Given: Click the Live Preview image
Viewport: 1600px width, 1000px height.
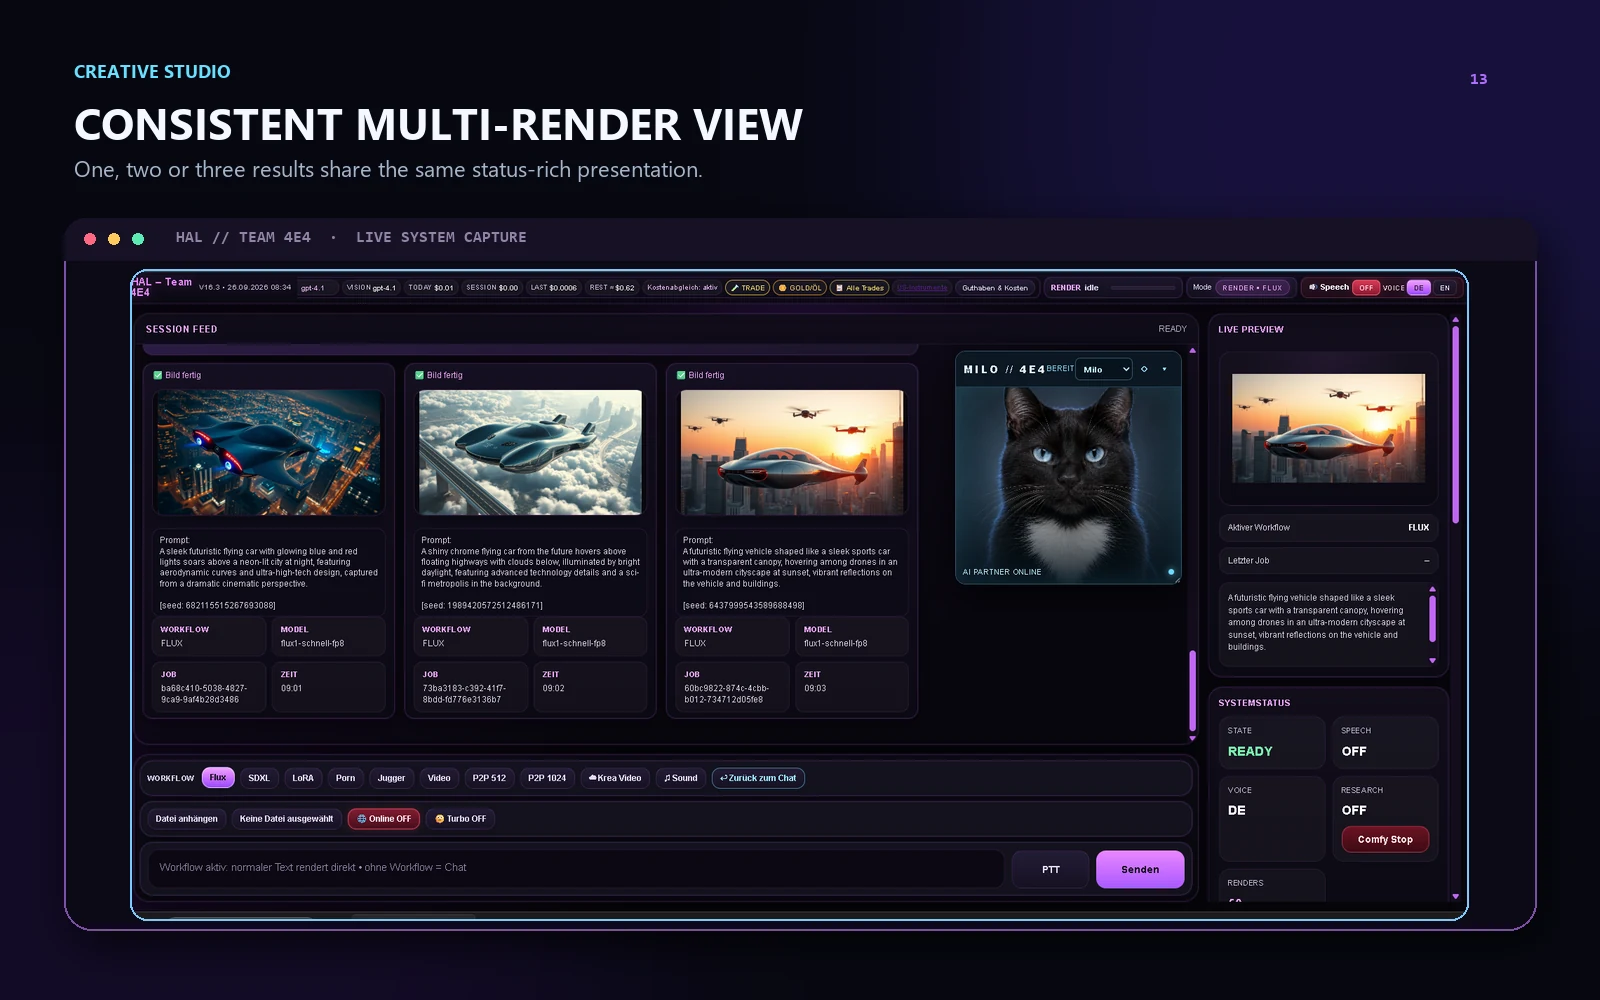Looking at the screenshot, I should tap(1328, 428).
